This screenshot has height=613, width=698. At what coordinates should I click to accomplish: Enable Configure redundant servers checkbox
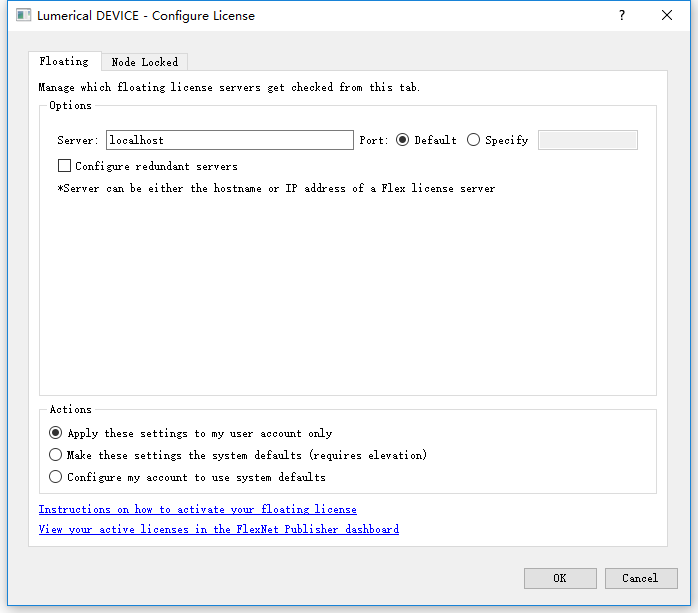(65, 166)
